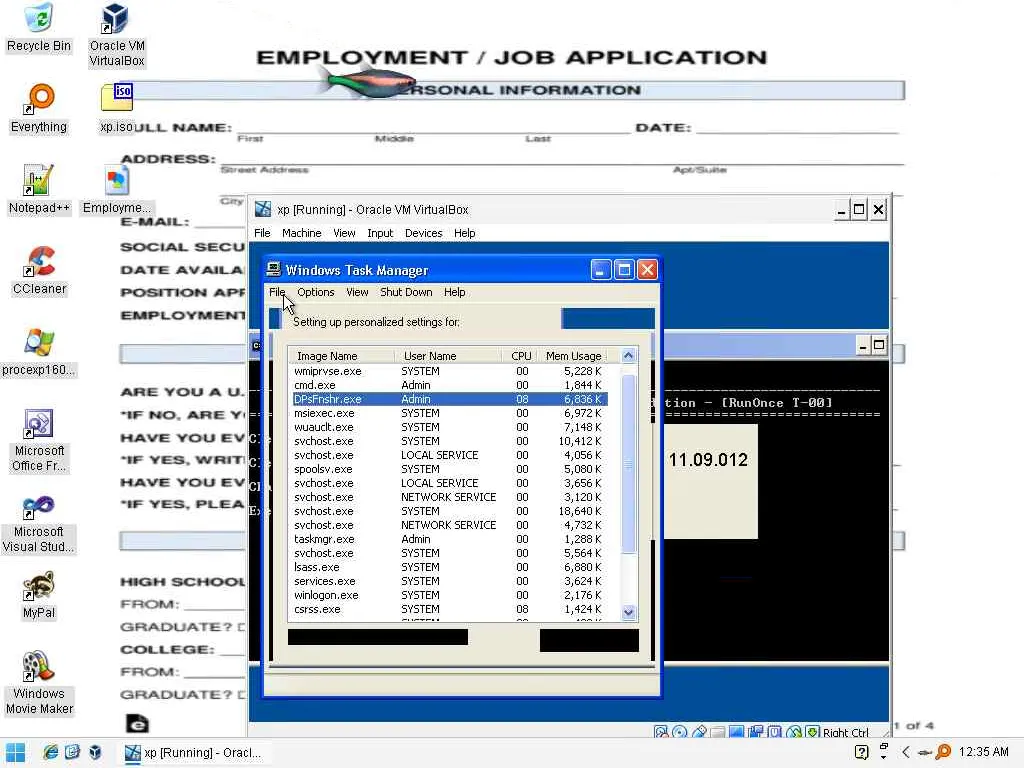Sort processes by CPU column
The height and width of the screenshot is (768, 1024).
tap(520, 356)
